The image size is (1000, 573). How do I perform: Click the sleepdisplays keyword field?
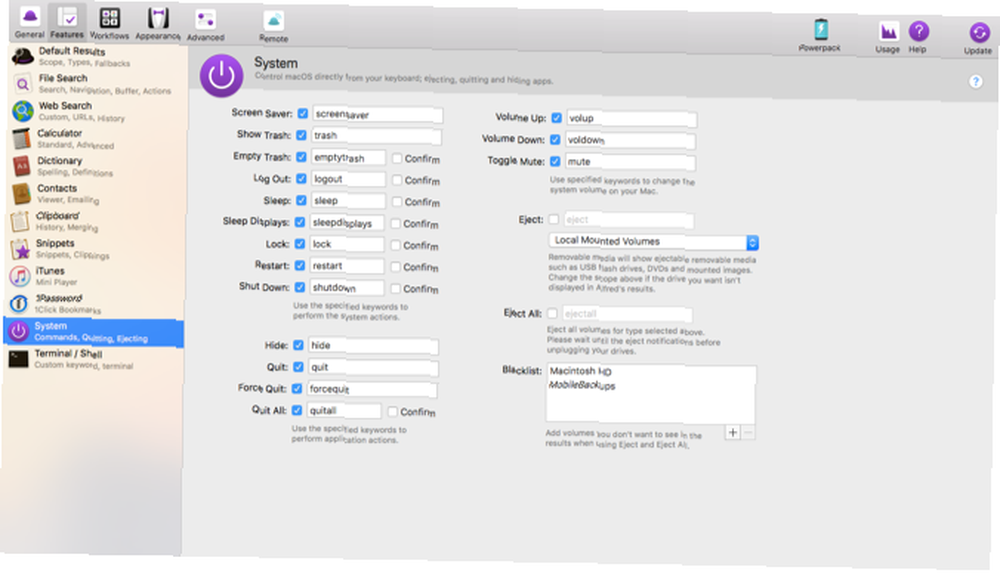coord(347,223)
